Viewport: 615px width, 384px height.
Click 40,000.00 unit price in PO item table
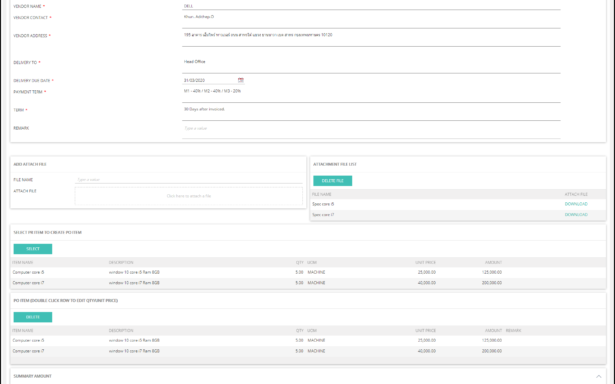click(427, 351)
